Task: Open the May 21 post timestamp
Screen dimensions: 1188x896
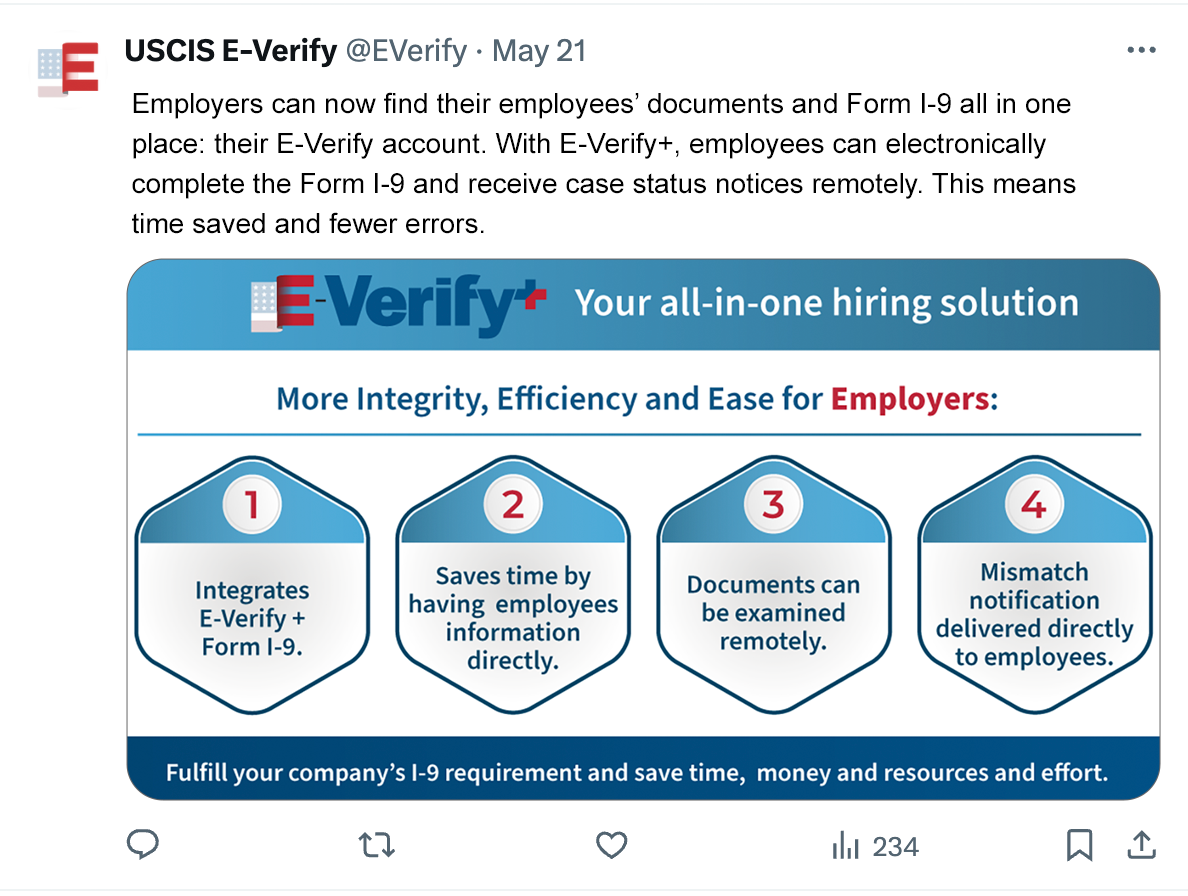Action: point(540,51)
